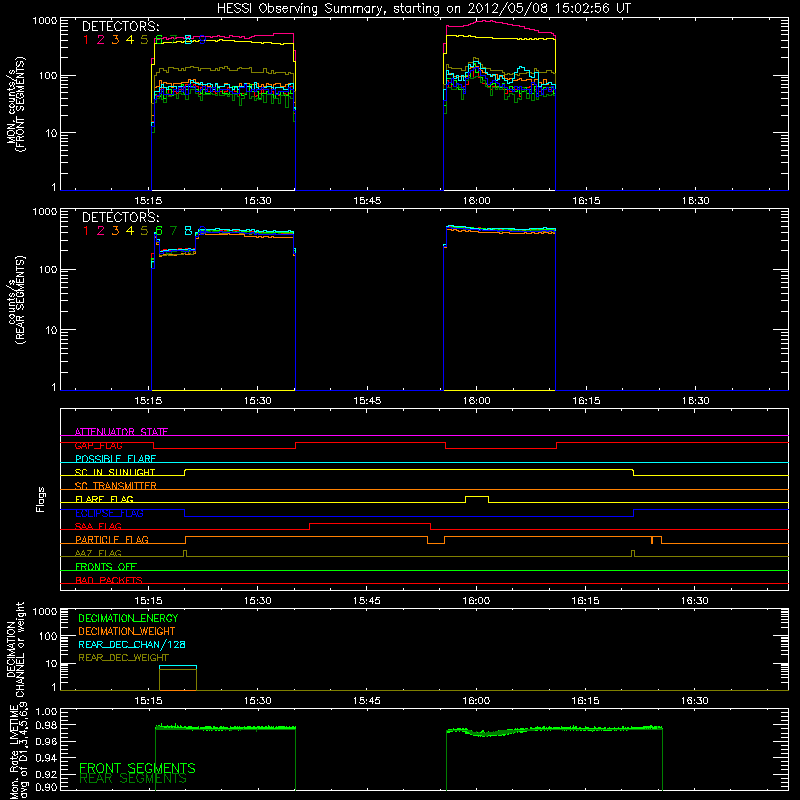The width and height of the screenshot is (800, 800).
Task: Click the REAR SEGMENTS livetime legend label
Action: click(133, 779)
